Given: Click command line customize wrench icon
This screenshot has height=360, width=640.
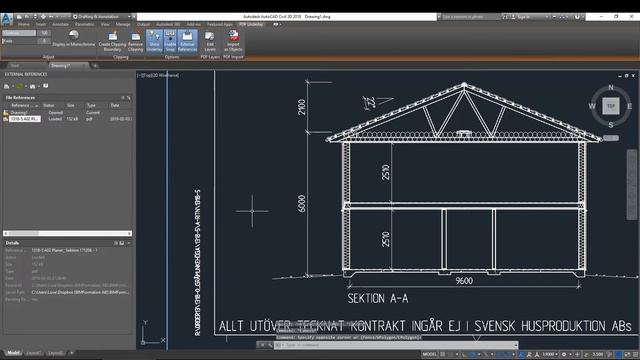Looking at the screenshot, I should pos(270,345).
